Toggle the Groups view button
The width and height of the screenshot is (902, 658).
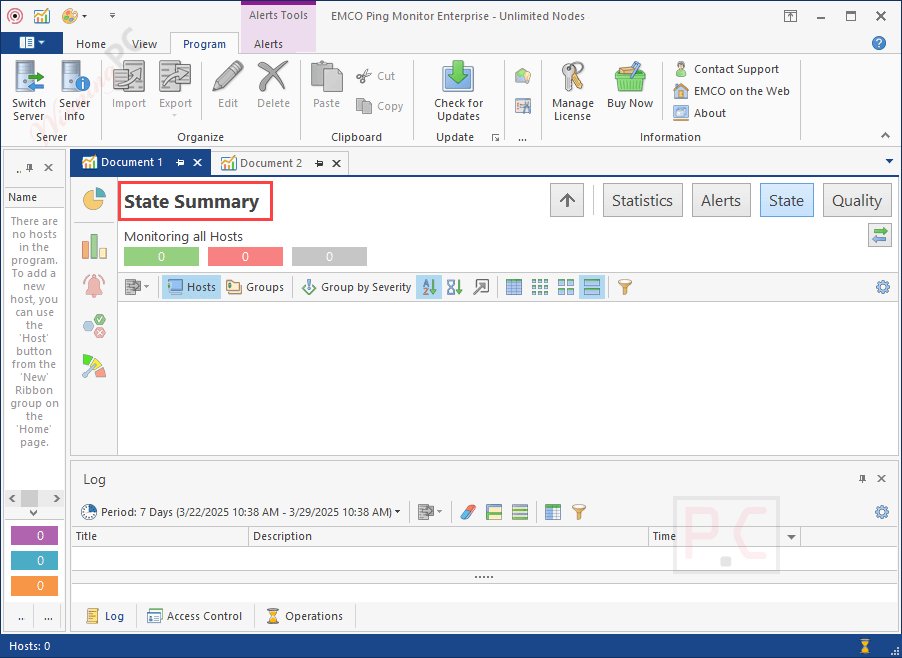[255, 286]
